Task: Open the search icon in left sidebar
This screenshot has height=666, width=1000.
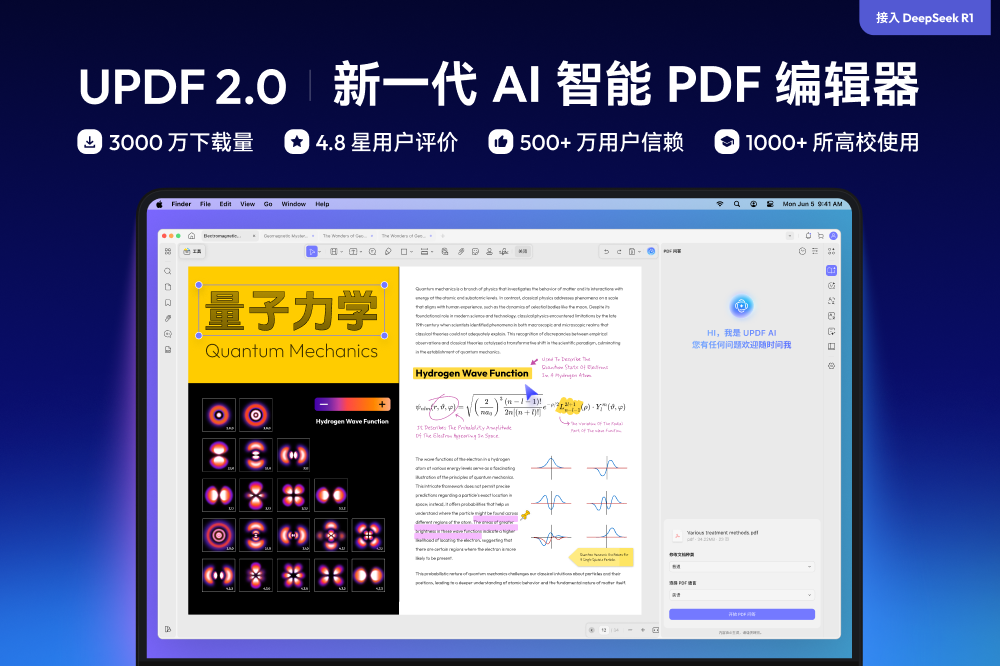Action: pyautogui.click(x=168, y=271)
